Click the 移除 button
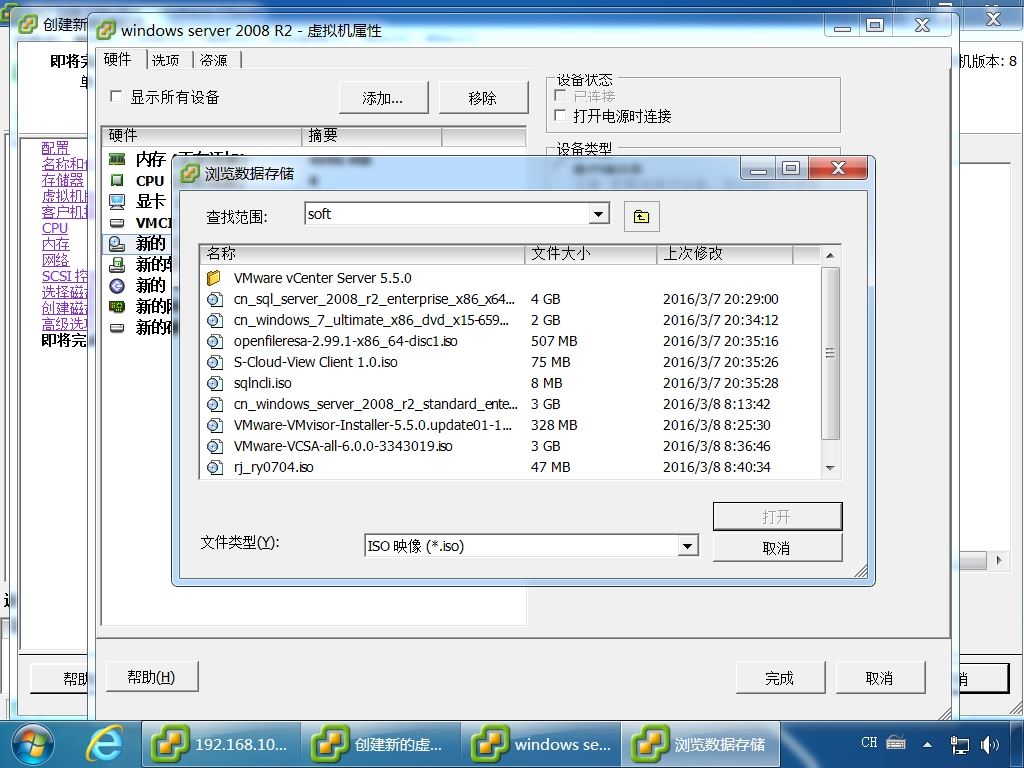 click(x=483, y=98)
